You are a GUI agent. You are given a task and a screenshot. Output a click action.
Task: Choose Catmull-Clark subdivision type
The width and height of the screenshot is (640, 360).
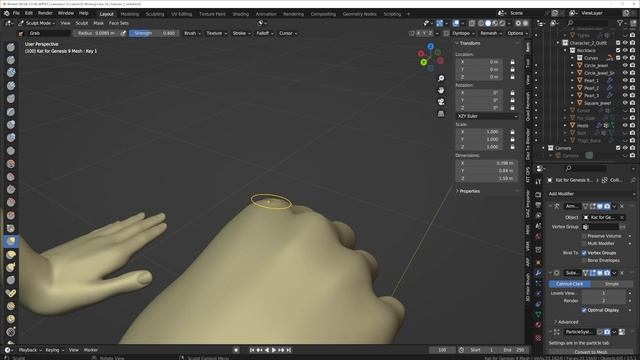click(570, 284)
